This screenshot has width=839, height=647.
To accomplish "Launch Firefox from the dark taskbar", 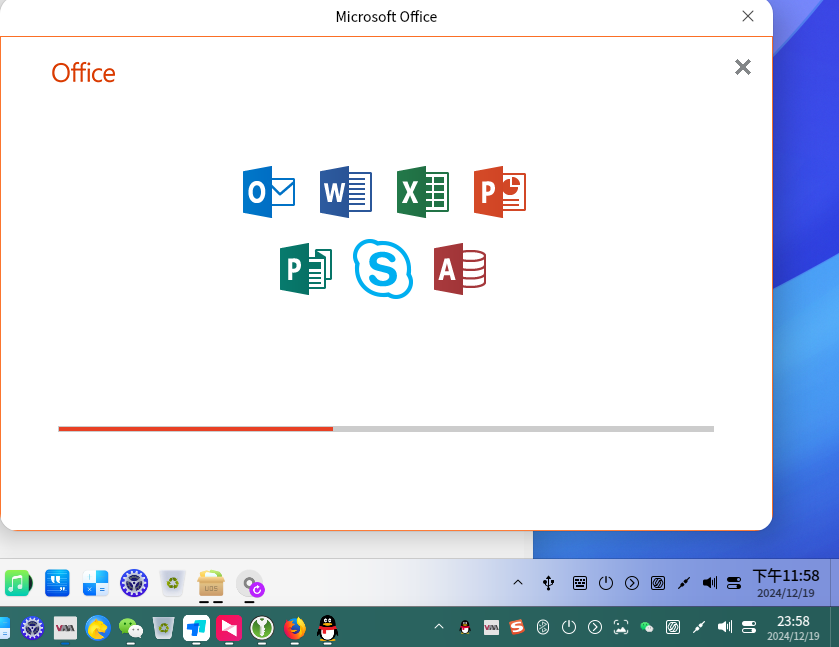I will point(295,628).
